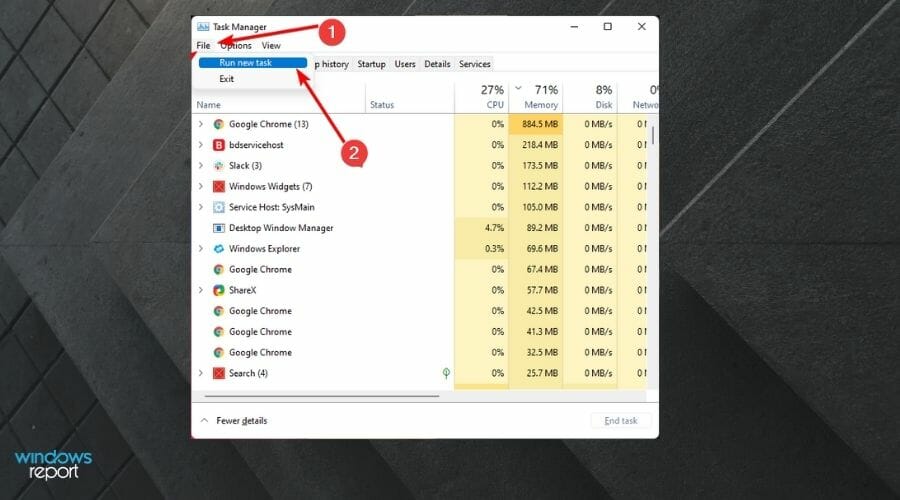The height and width of the screenshot is (500, 900).
Task: Click the 4.7% CPU cell
Action: (482, 228)
